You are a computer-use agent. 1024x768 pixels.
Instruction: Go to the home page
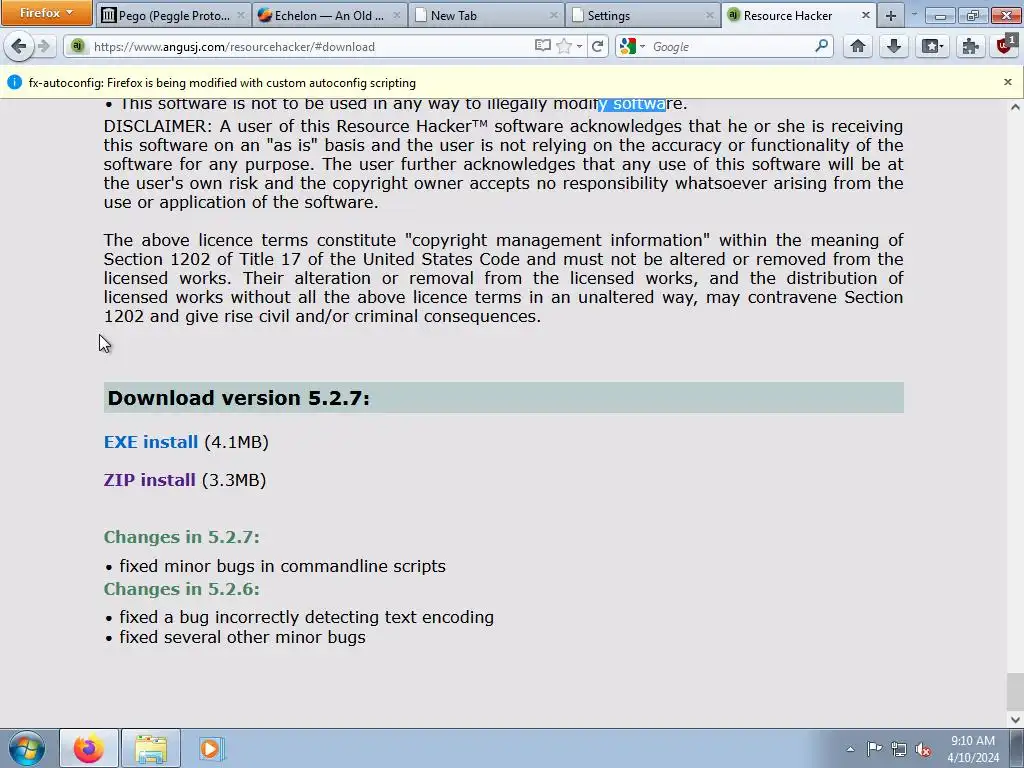[x=857, y=46]
